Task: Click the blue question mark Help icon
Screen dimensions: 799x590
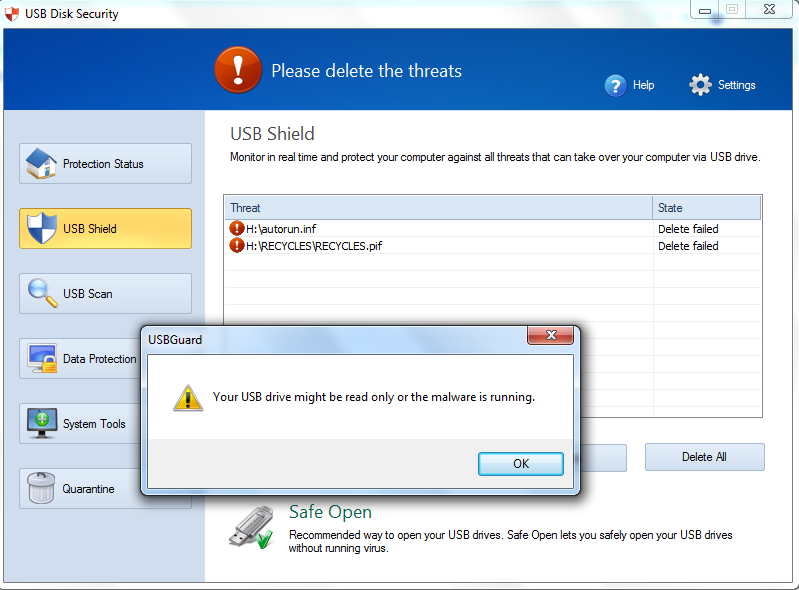Action: pos(616,85)
